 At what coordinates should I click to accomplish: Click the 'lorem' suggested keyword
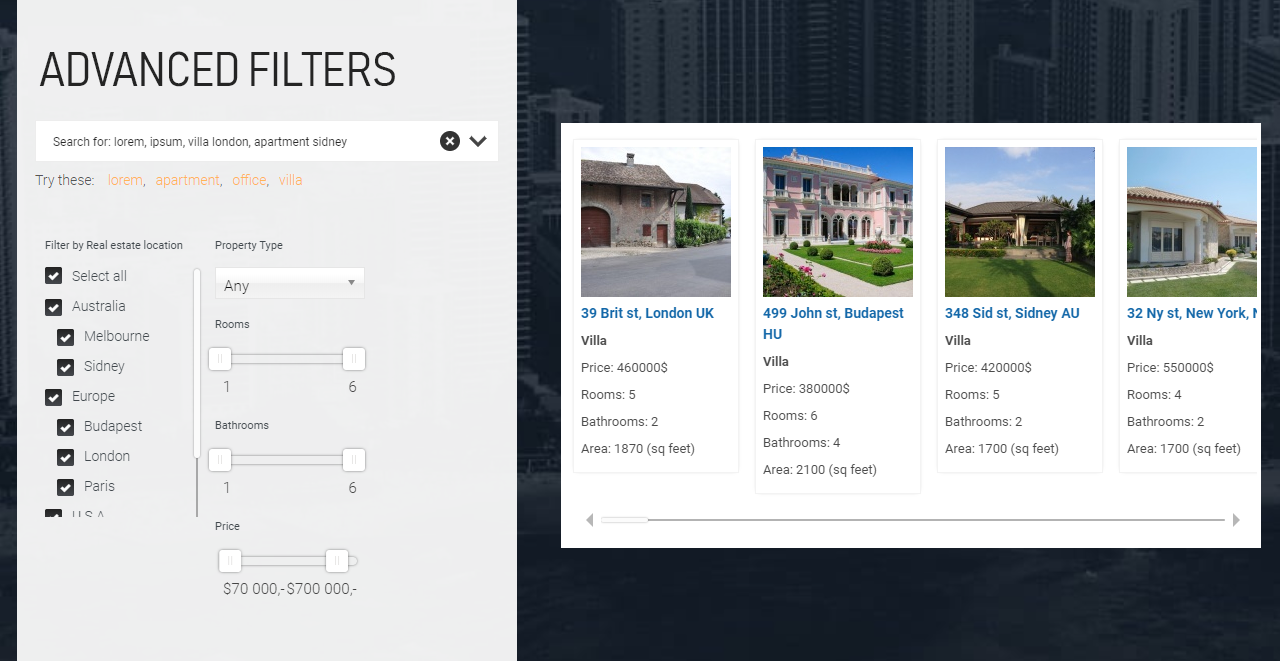(x=125, y=180)
